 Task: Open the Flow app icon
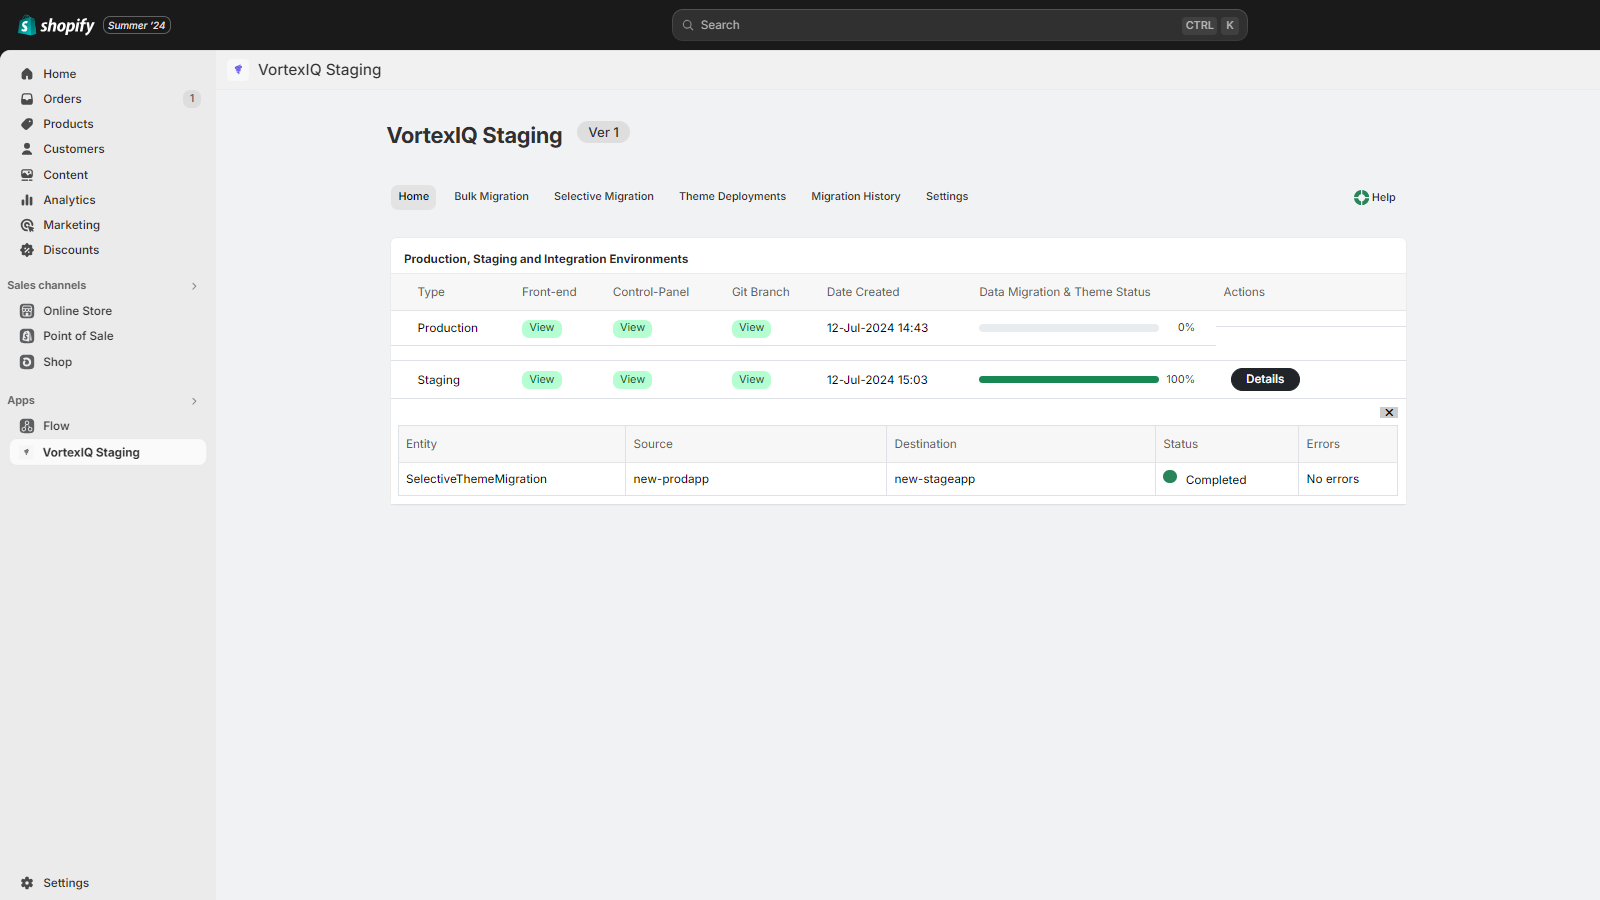point(27,426)
